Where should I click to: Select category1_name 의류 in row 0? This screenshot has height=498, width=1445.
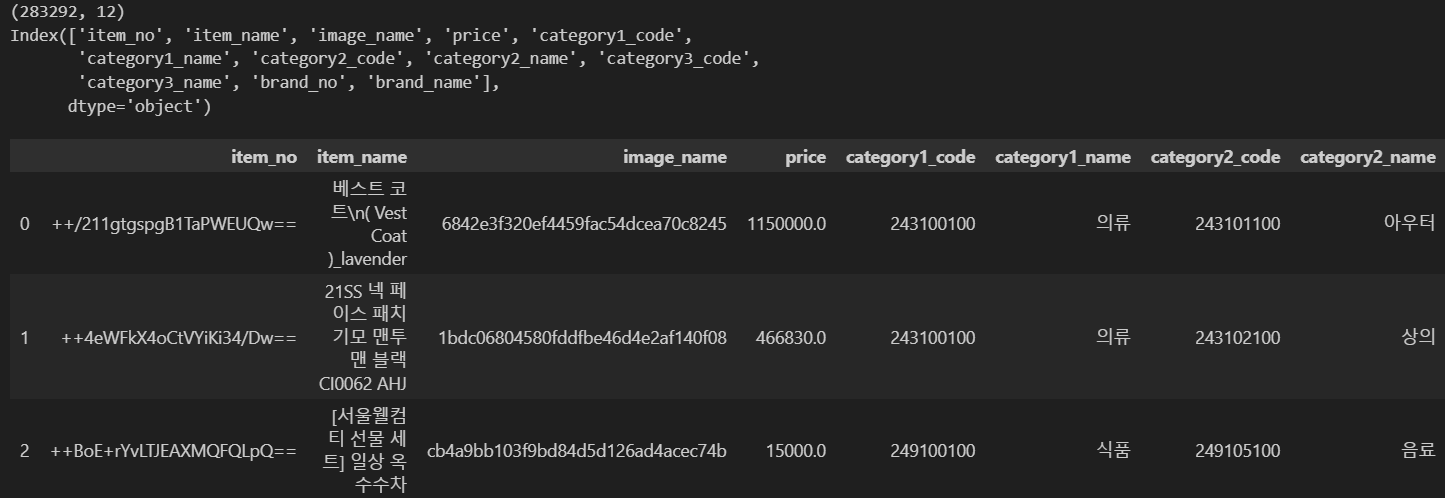(1114, 224)
